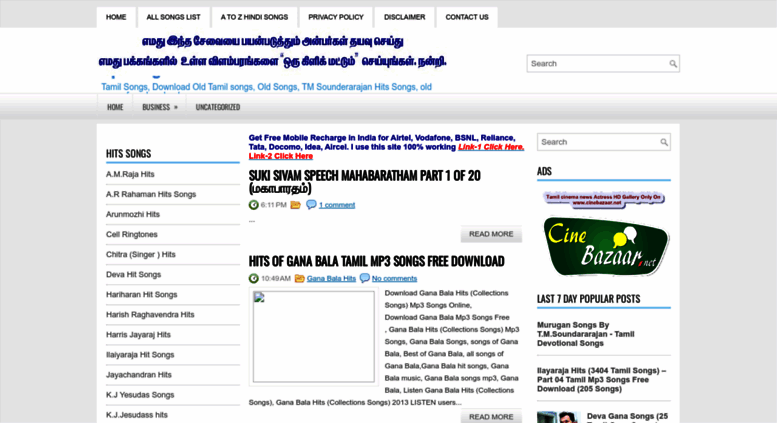The width and height of the screenshot is (777, 423).
Task: Click Read More under Suki Sivam post
Action: click(491, 234)
